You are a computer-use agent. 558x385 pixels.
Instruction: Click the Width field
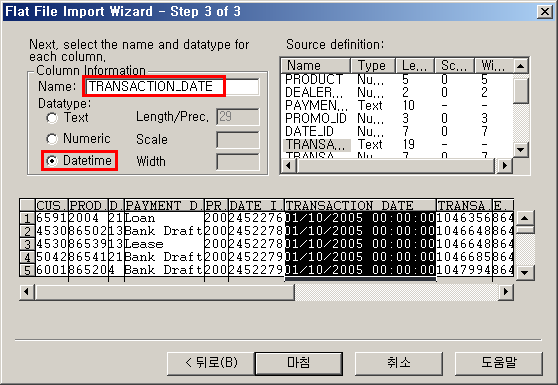tap(238, 162)
